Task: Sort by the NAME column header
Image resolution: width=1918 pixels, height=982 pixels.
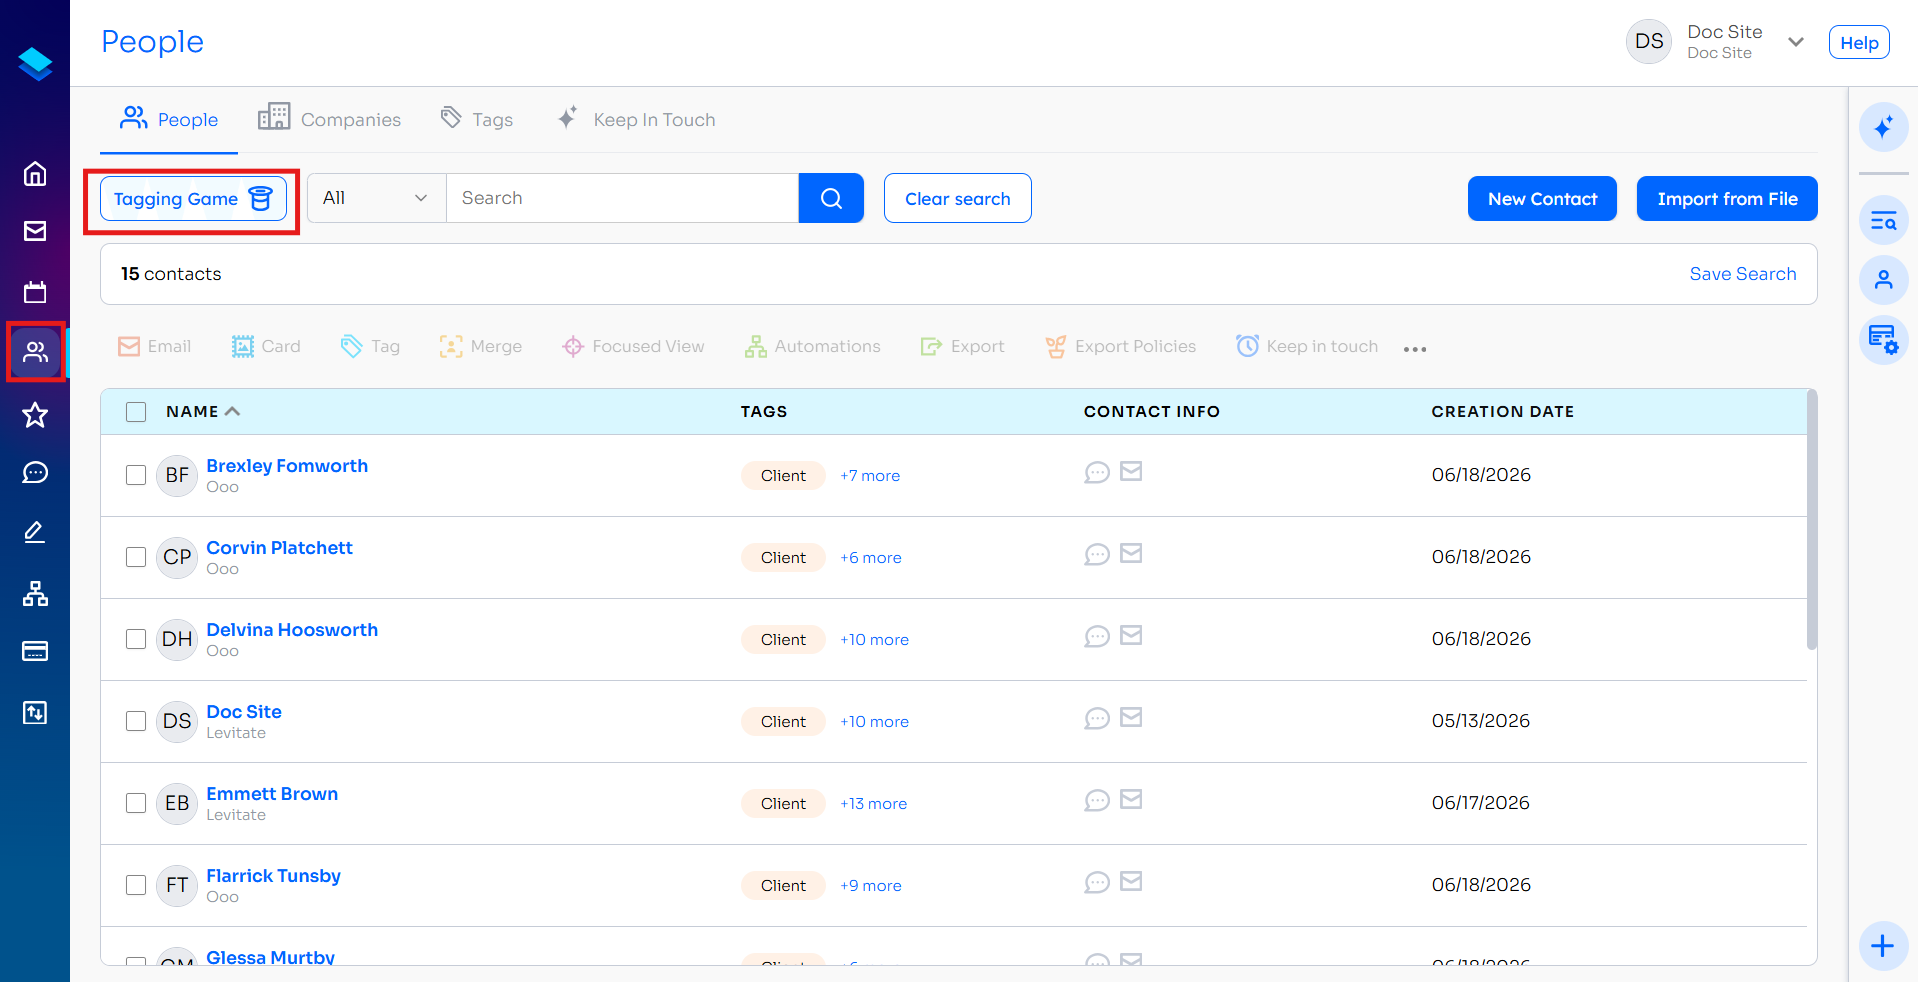Action: [x=203, y=412]
